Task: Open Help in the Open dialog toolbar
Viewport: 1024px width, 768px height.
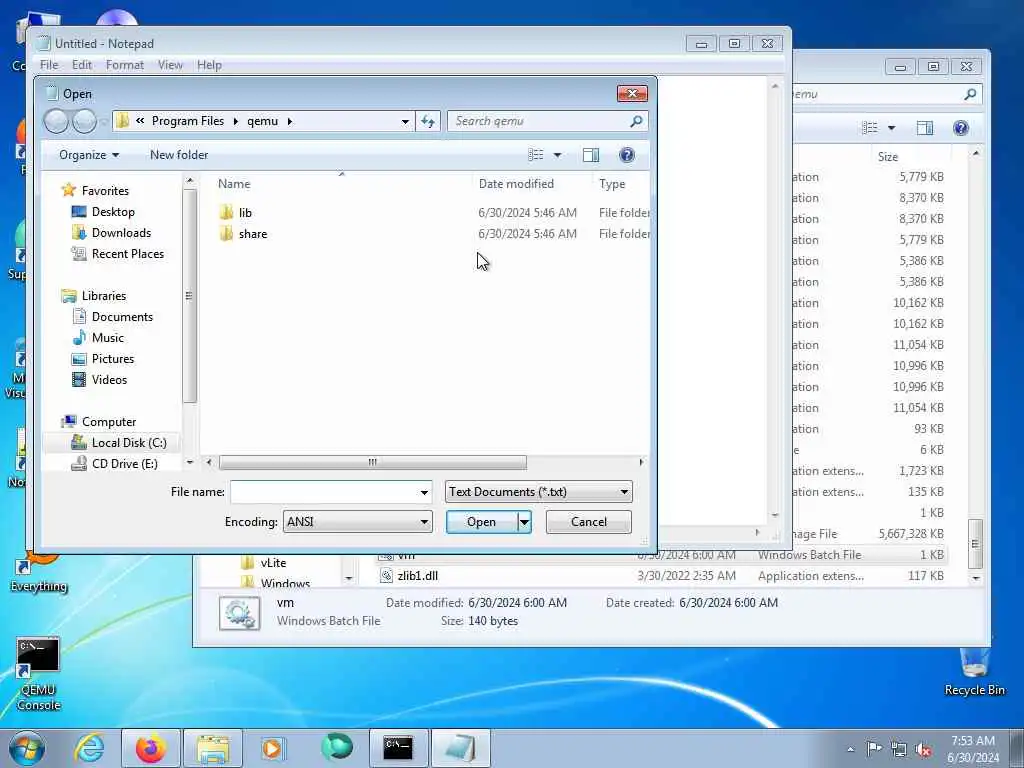Action: click(626, 155)
